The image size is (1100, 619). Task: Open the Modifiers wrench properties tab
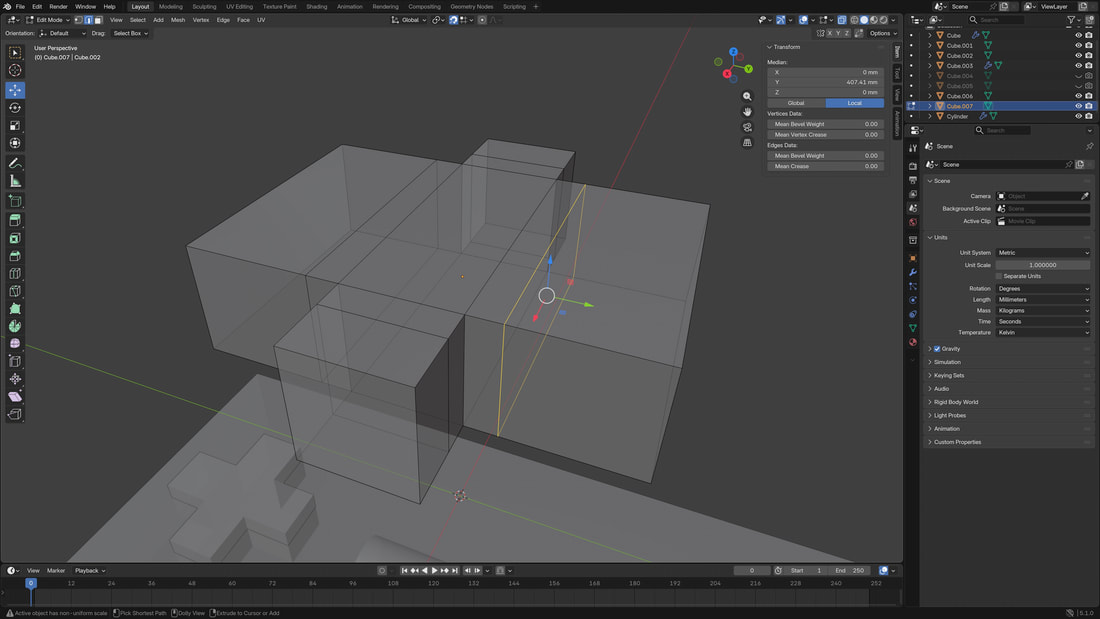pos(913,272)
